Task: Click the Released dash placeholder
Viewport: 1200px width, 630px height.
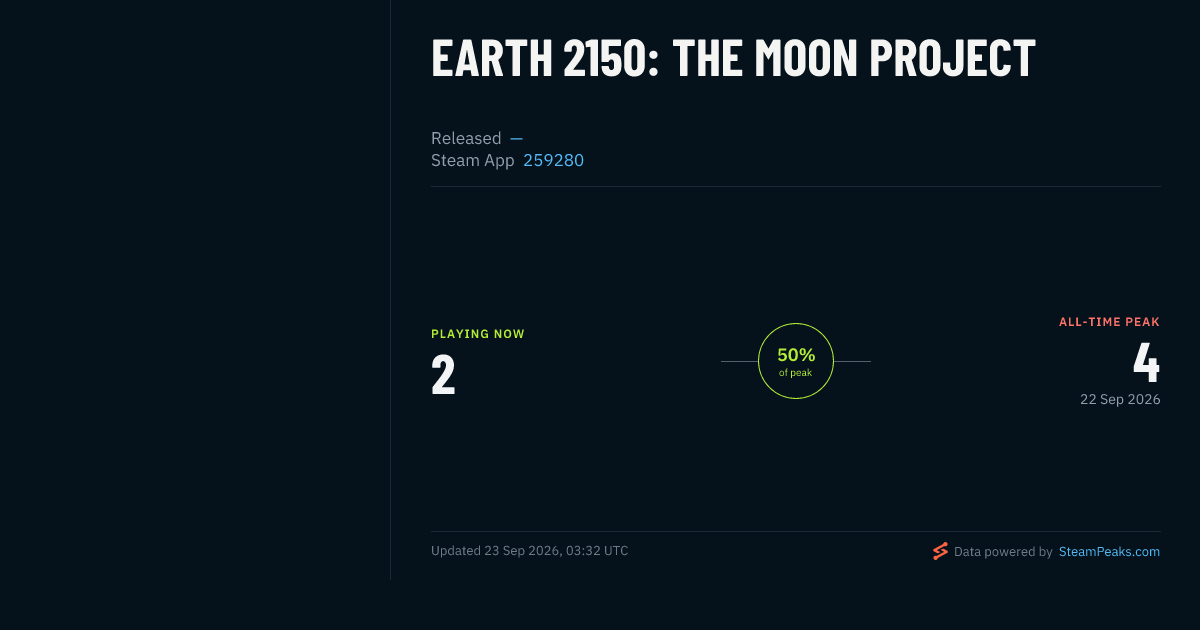Action: tap(516, 138)
